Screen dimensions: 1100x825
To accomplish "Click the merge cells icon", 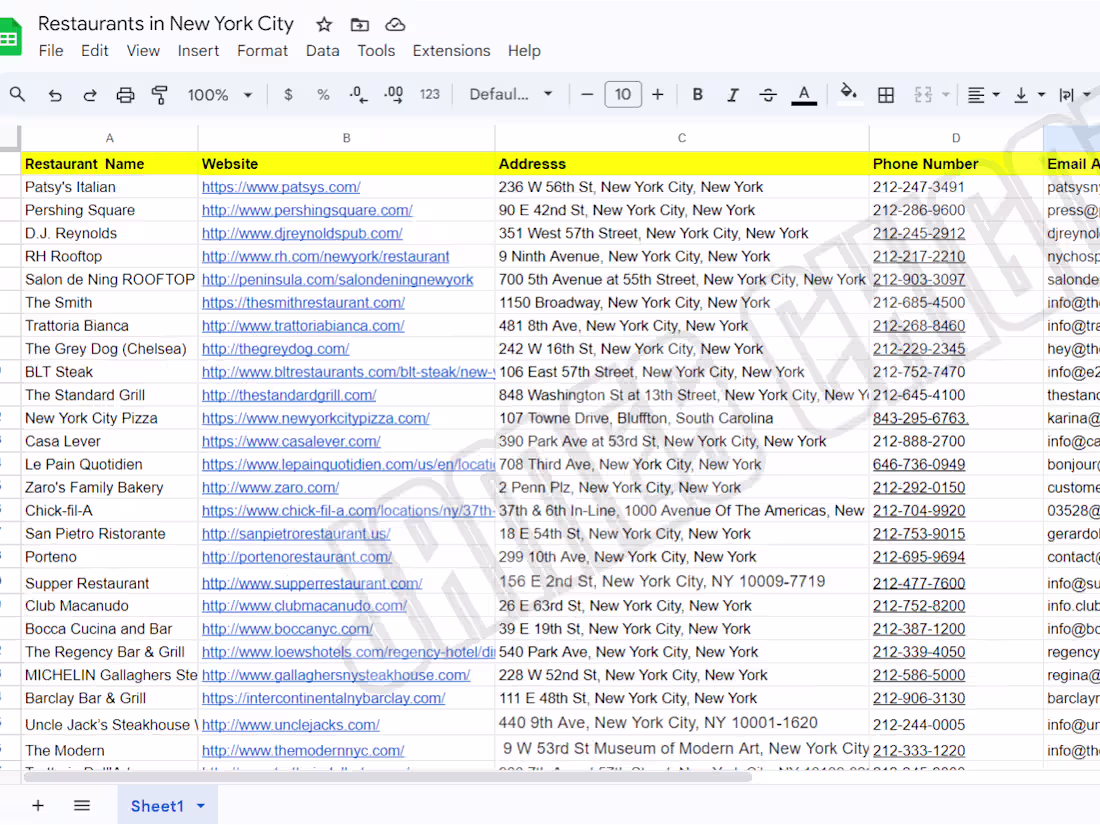I will [x=923, y=95].
